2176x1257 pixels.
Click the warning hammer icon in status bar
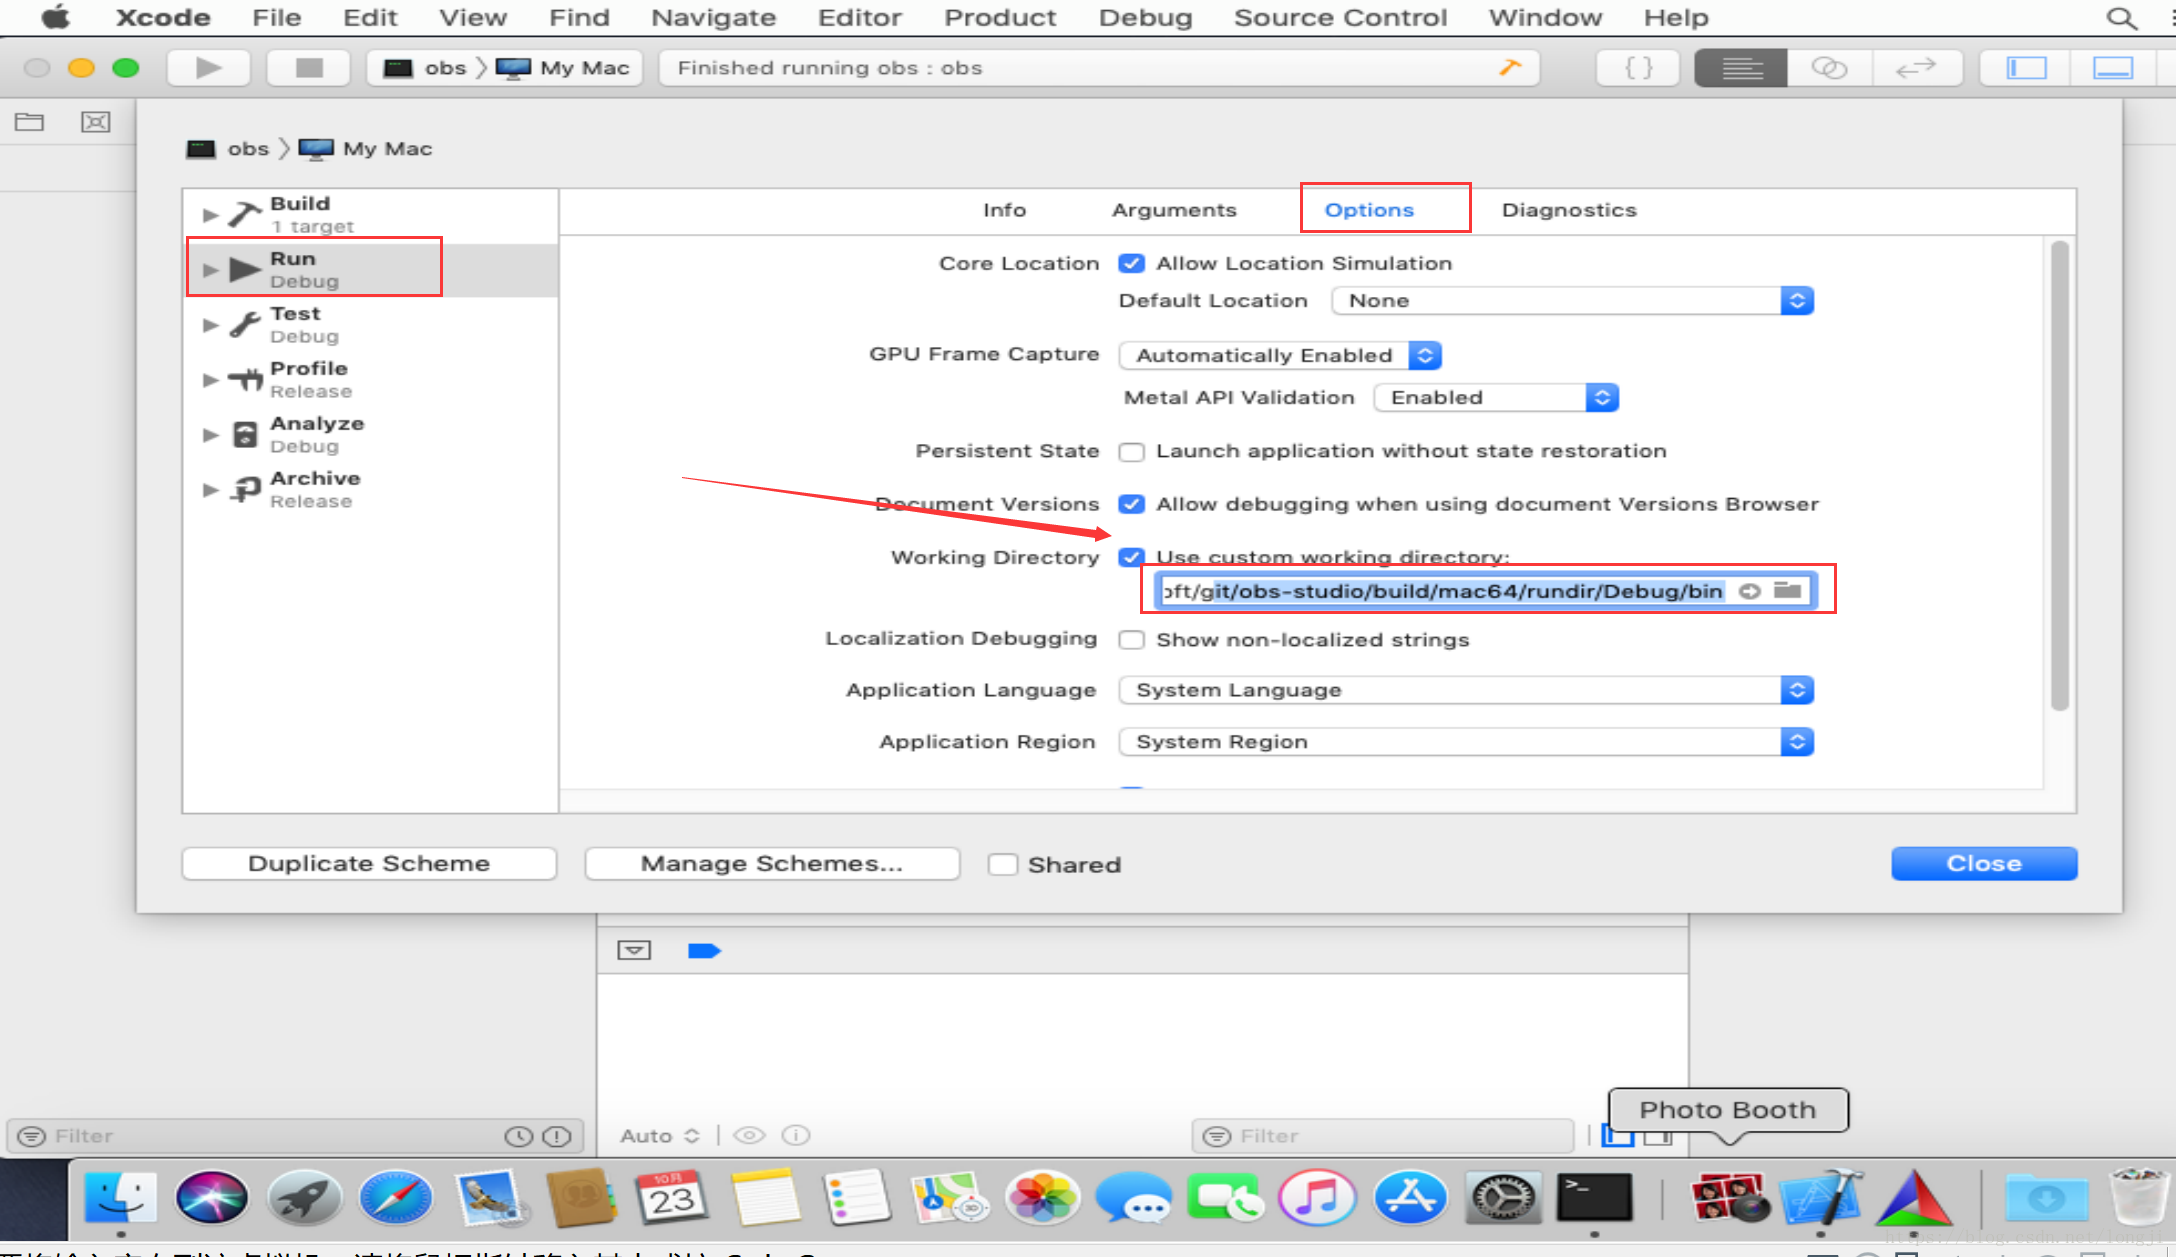(x=1509, y=67)
